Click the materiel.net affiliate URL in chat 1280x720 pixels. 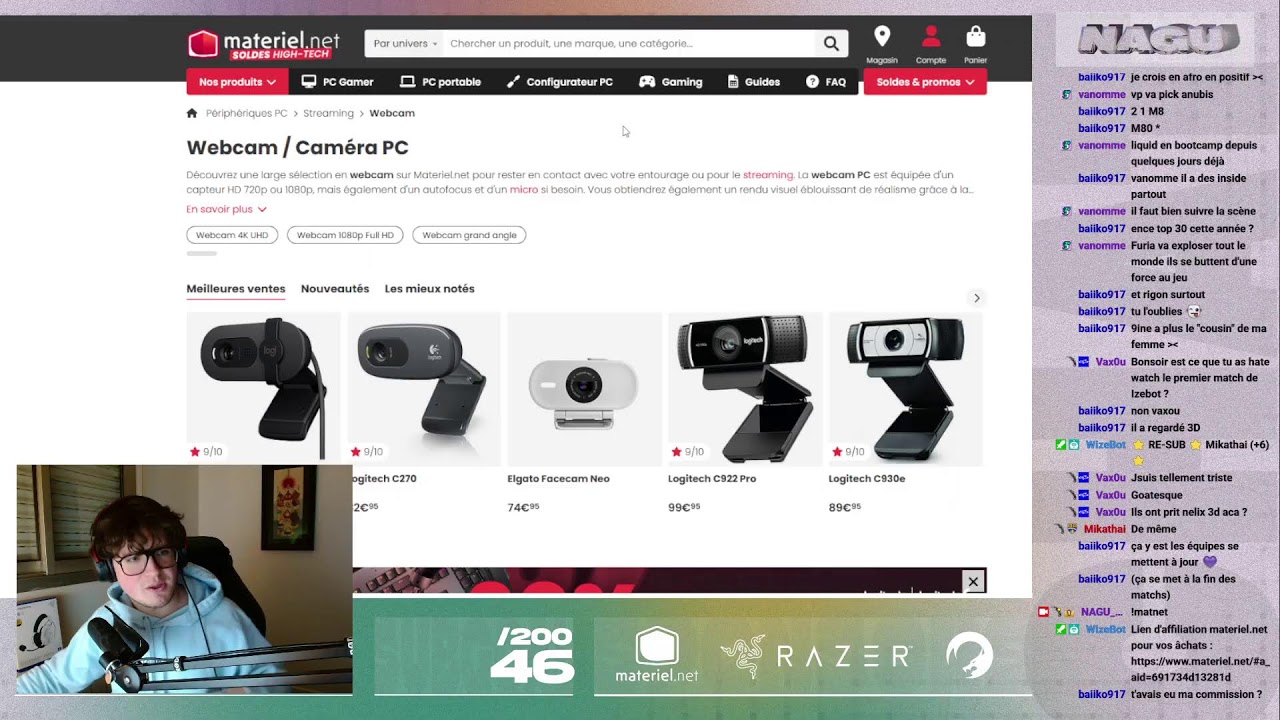(x=1201, y=670)
